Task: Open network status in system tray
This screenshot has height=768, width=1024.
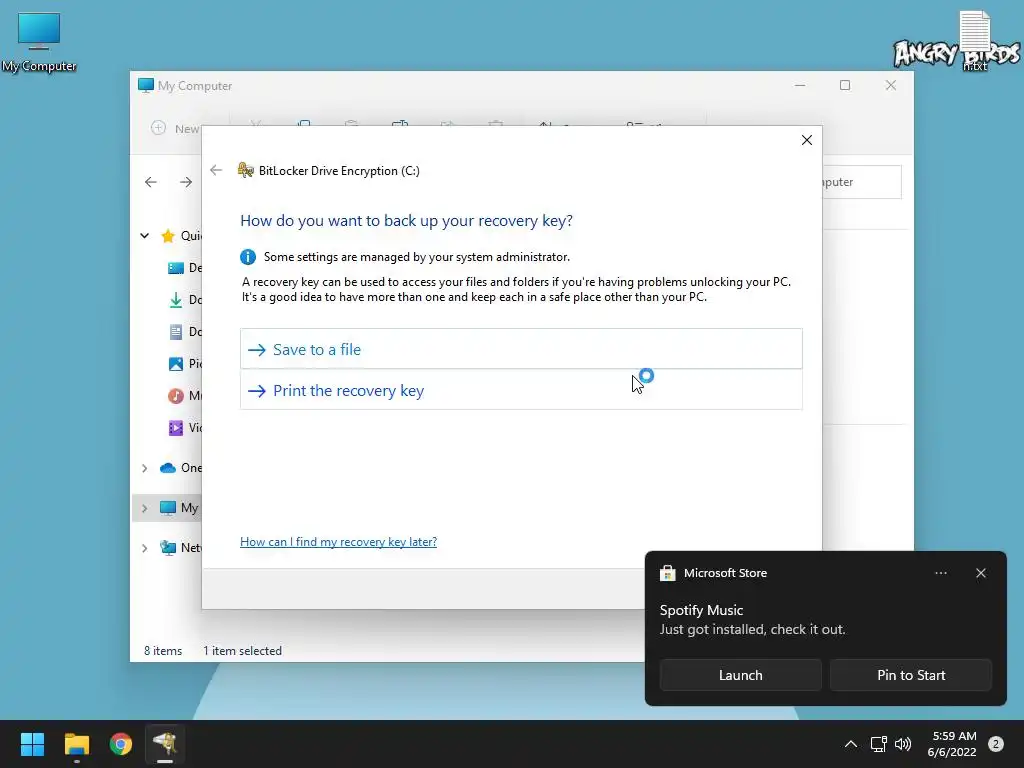Action: click(878, 744)
